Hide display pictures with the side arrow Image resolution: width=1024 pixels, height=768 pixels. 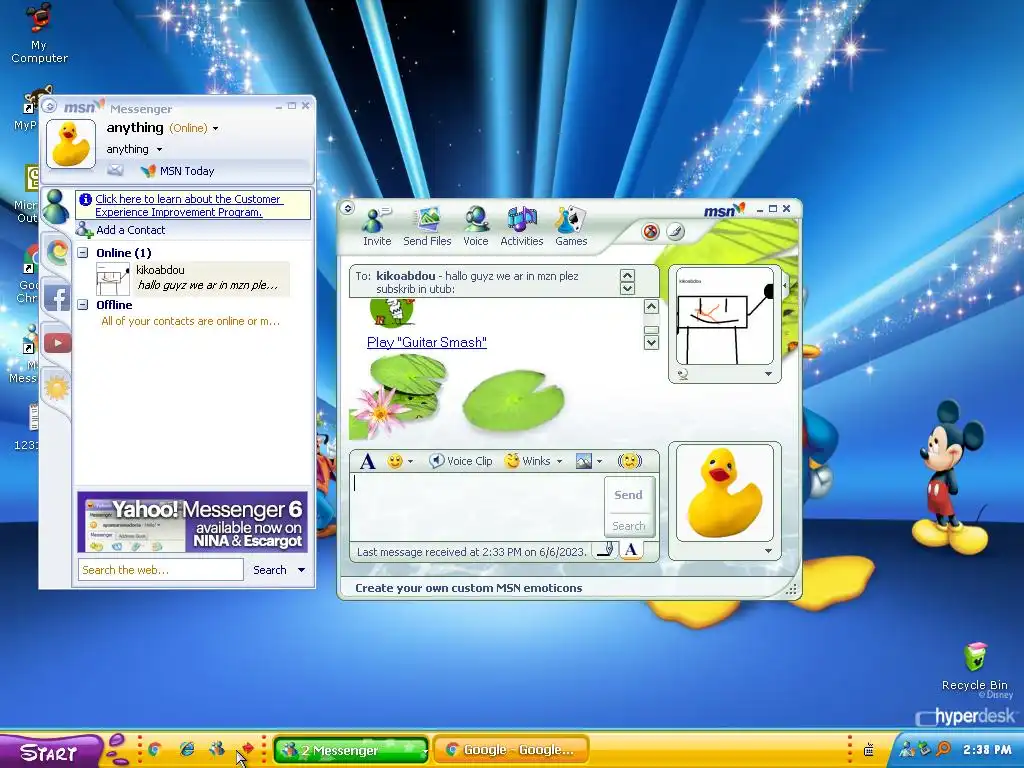tap(785, 285)
